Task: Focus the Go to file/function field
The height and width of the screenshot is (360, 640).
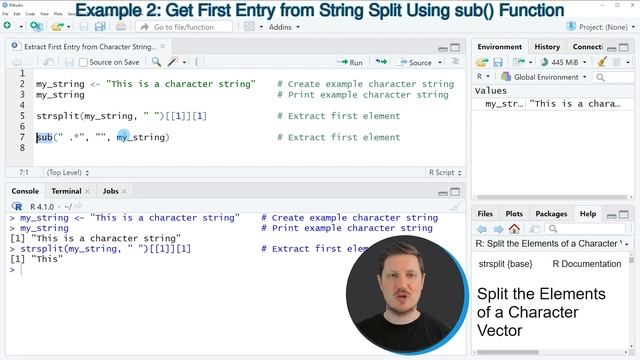Action: (x=184, y=27)
